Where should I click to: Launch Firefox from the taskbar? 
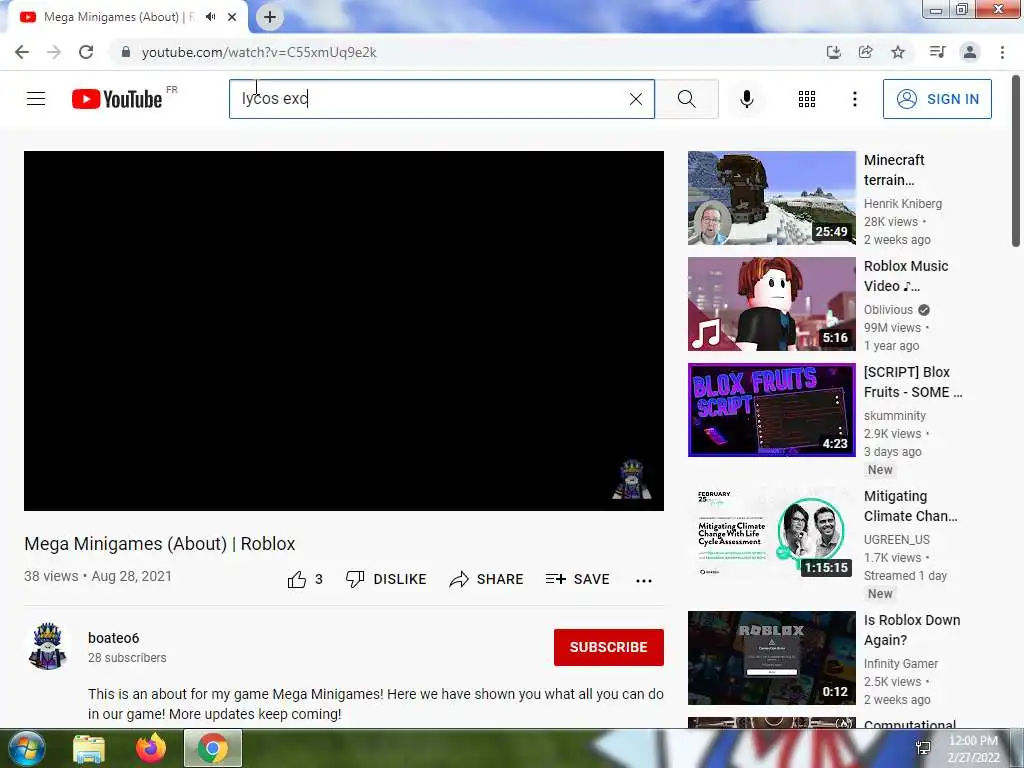click(x=151, y=748)
